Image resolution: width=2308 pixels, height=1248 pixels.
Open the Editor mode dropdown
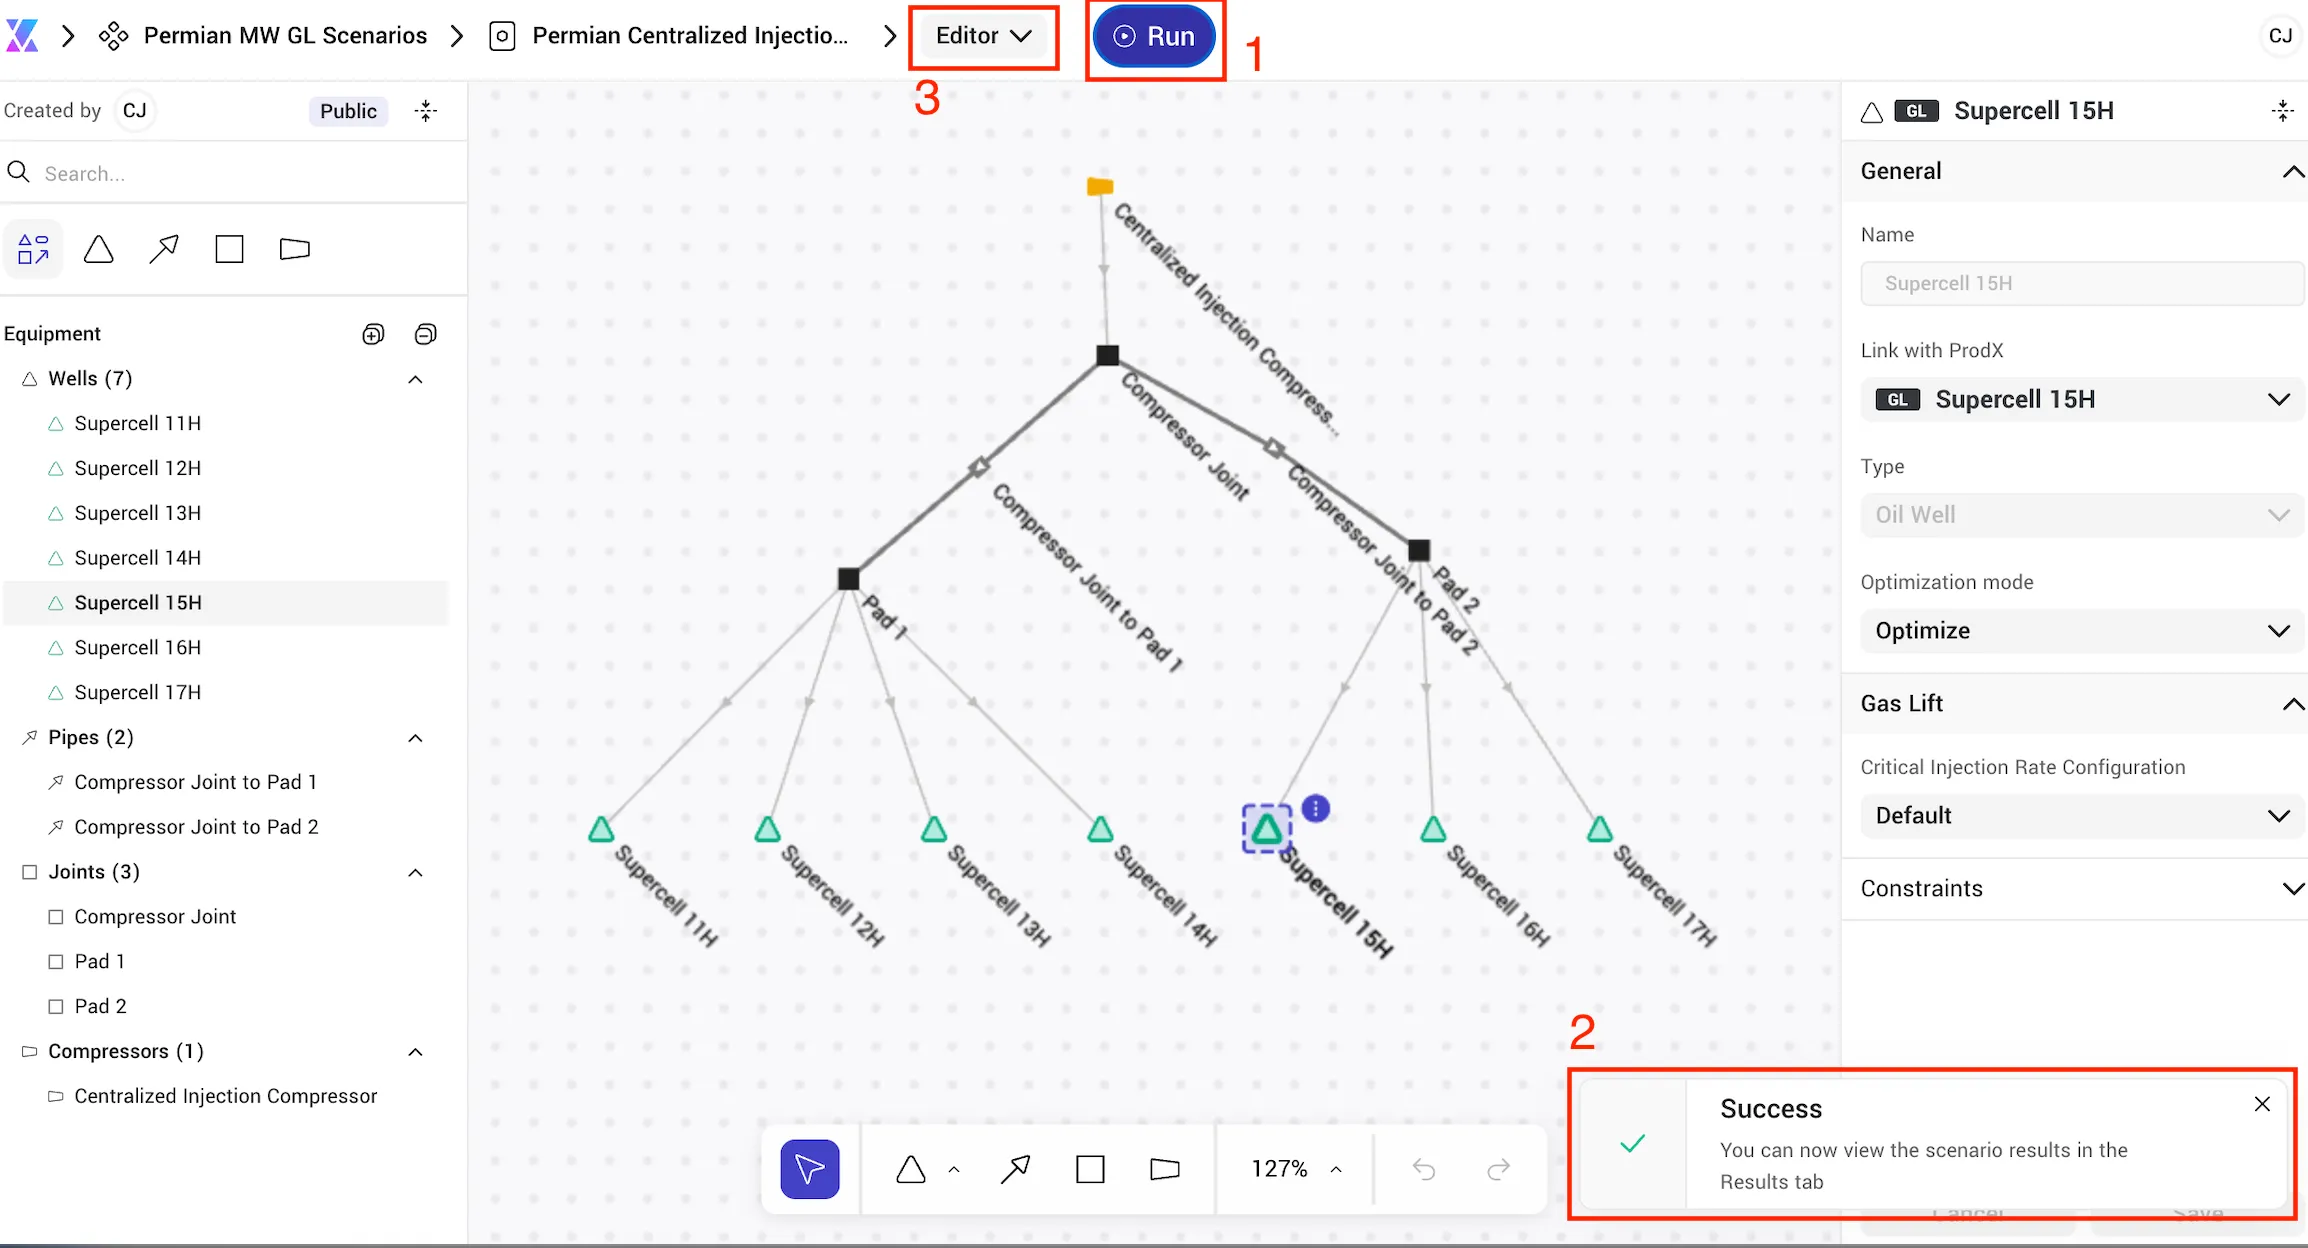tap(983, 36)
